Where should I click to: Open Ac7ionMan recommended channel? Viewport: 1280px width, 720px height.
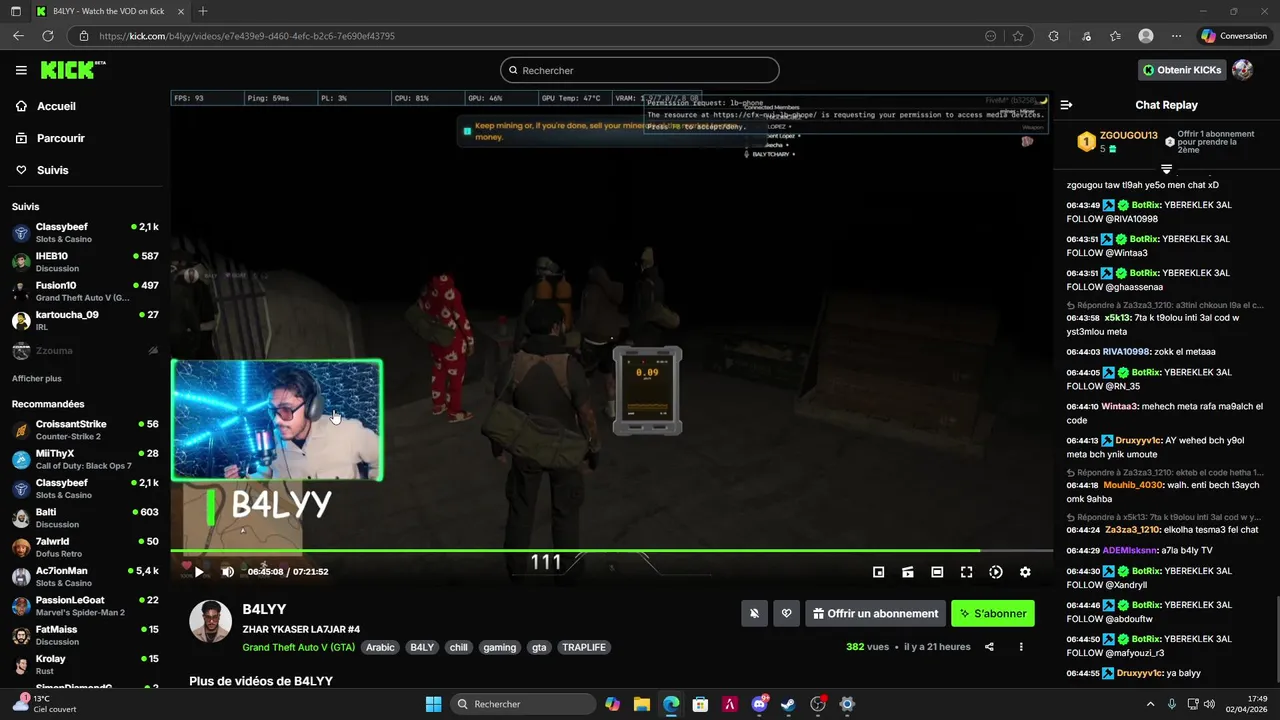click(x=85, y=577)
